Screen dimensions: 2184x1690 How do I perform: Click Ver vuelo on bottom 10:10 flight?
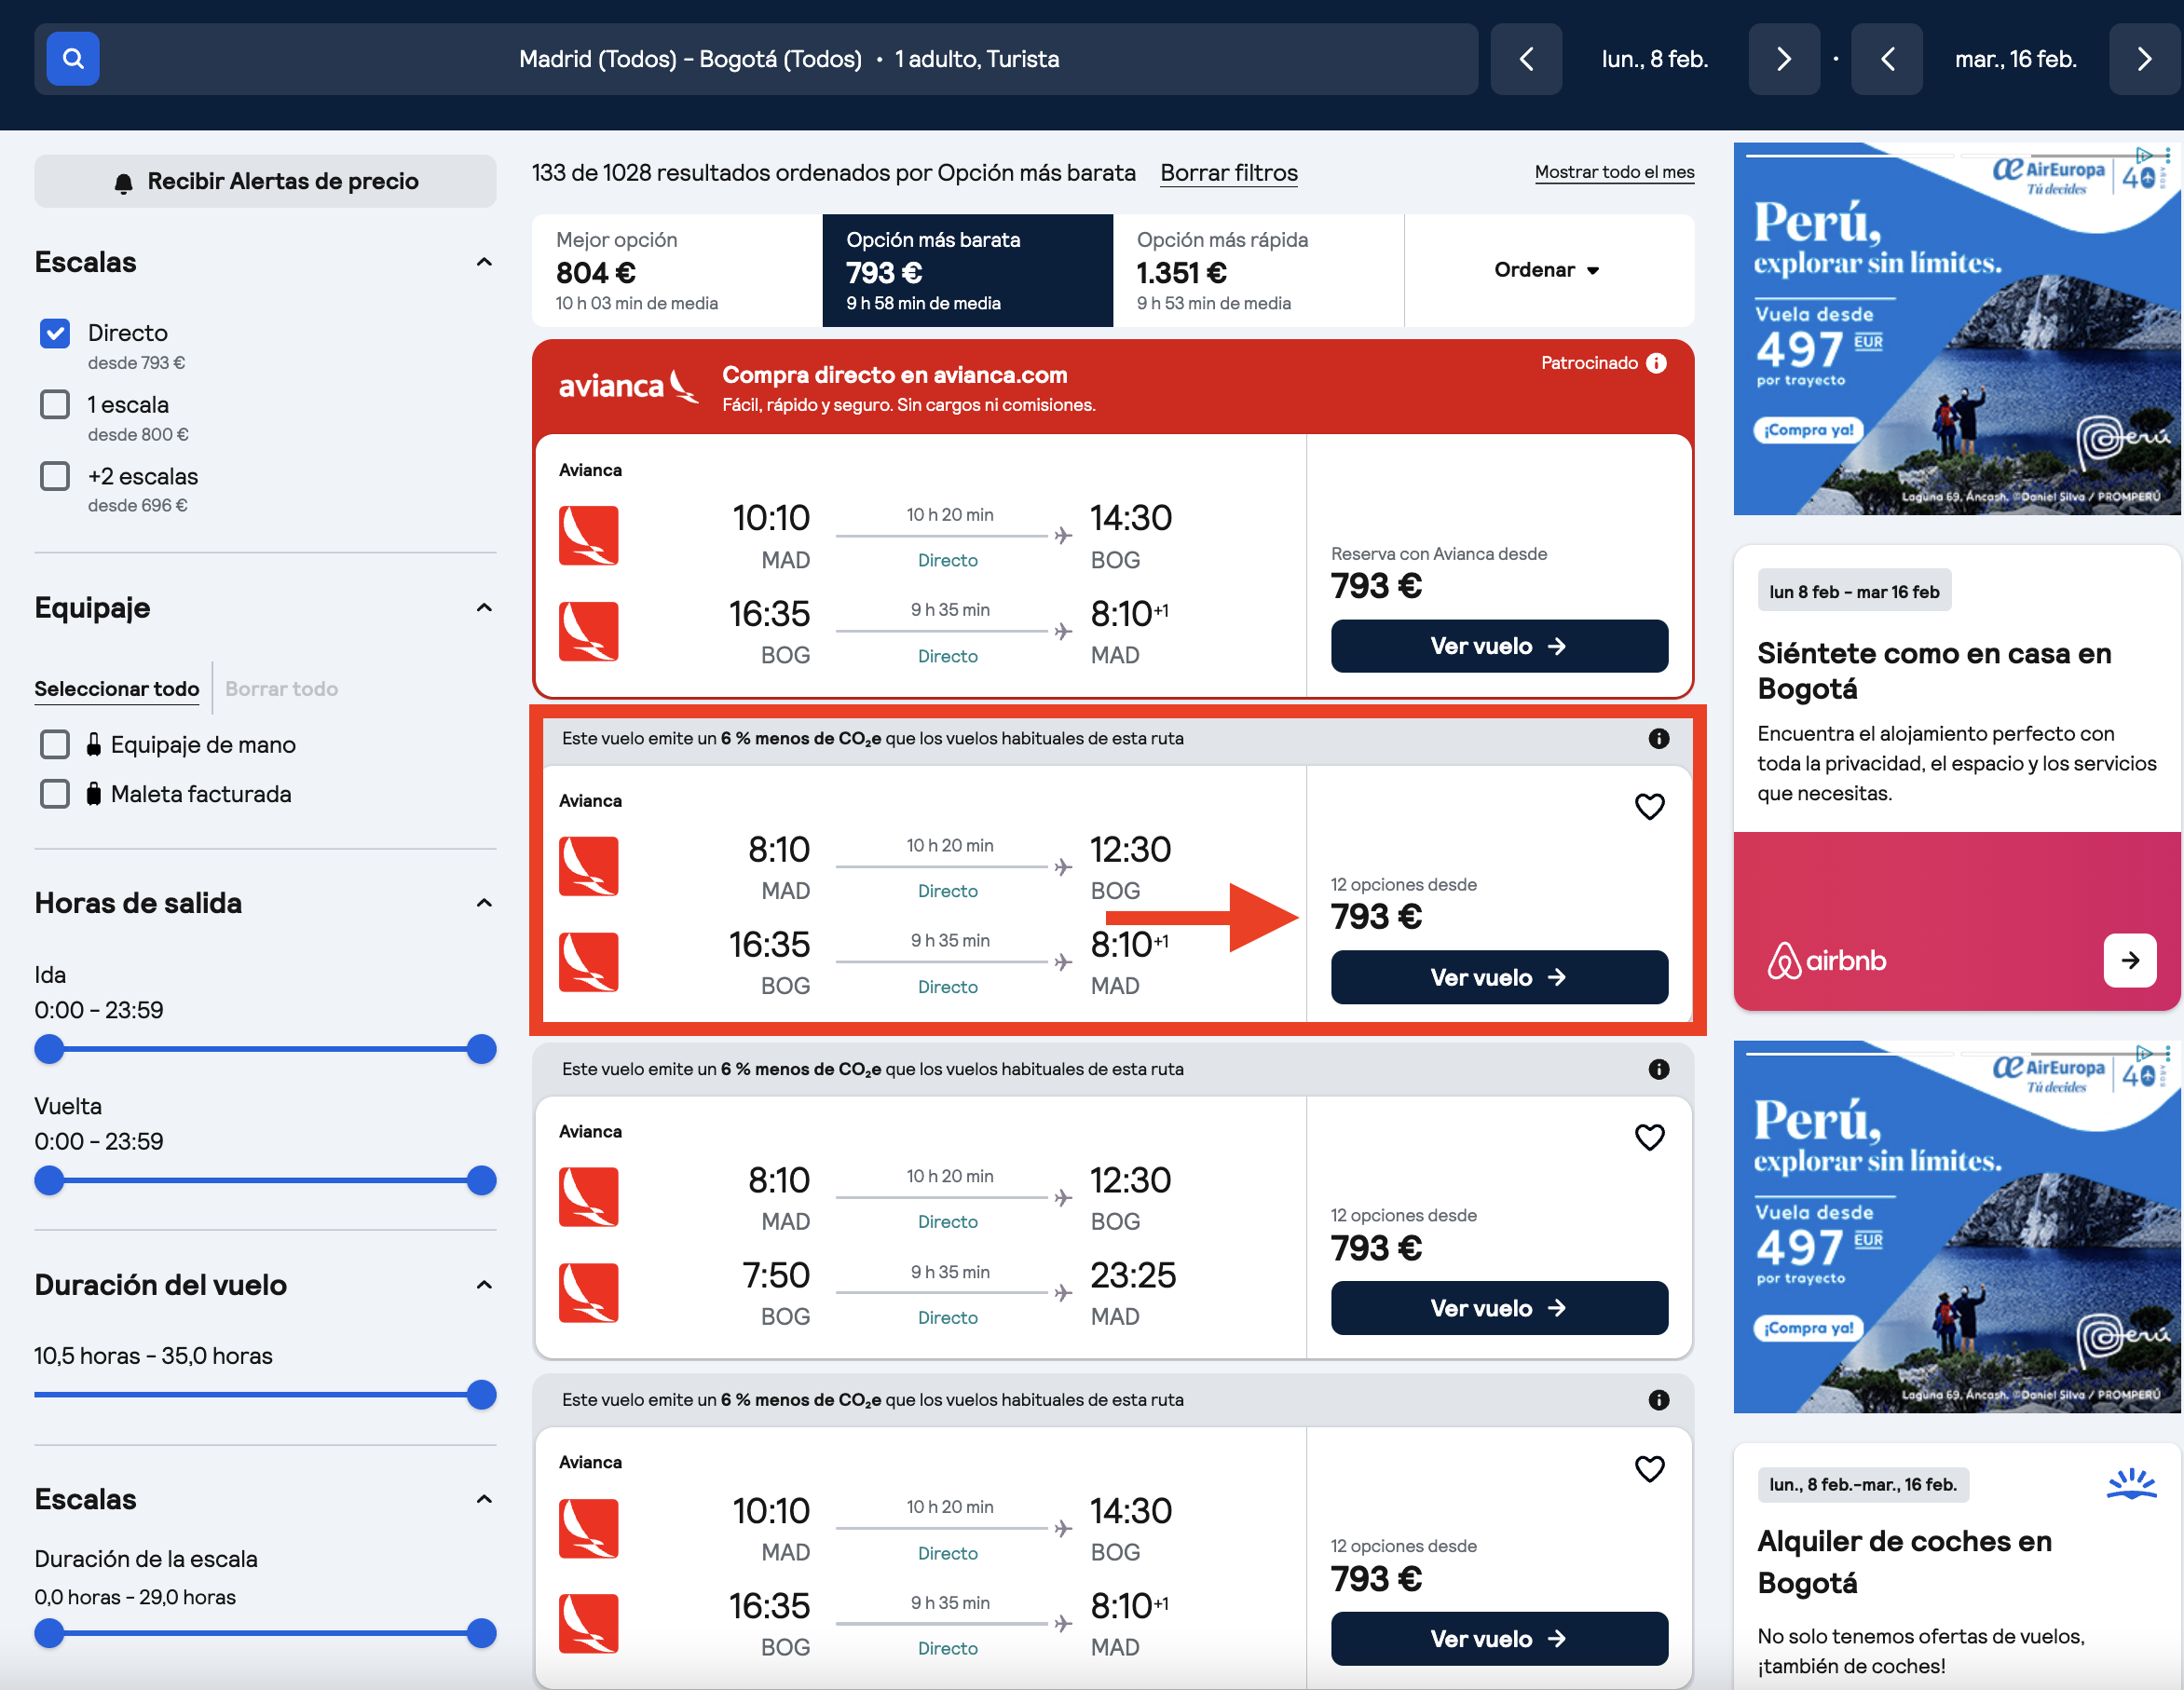coord(1499,1639)
